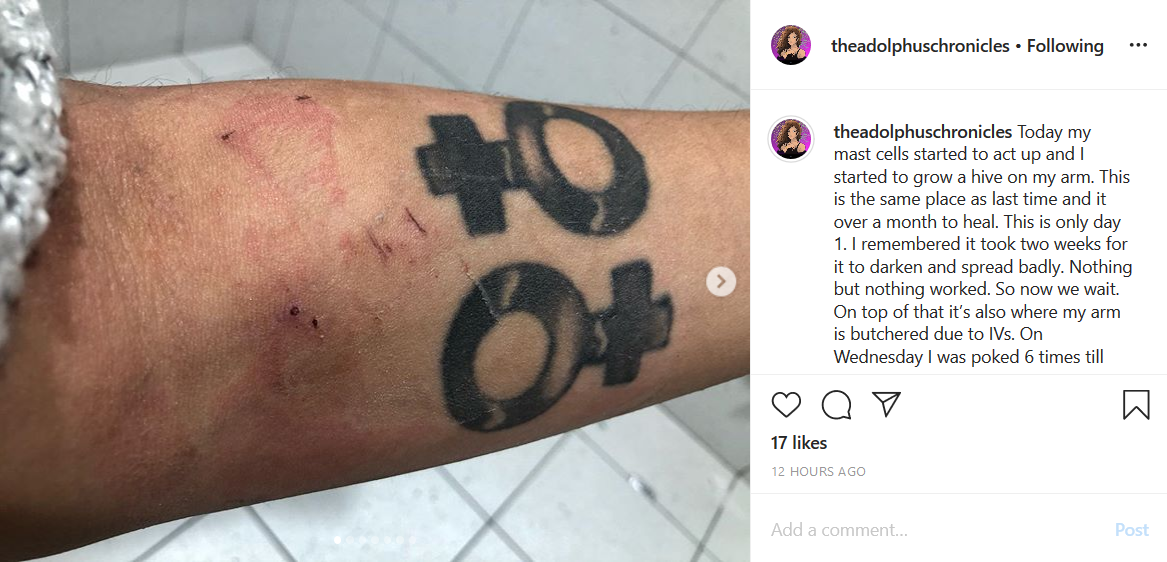Open profile avatar in the post header
1167x562 pixels.
pos(790,45)
